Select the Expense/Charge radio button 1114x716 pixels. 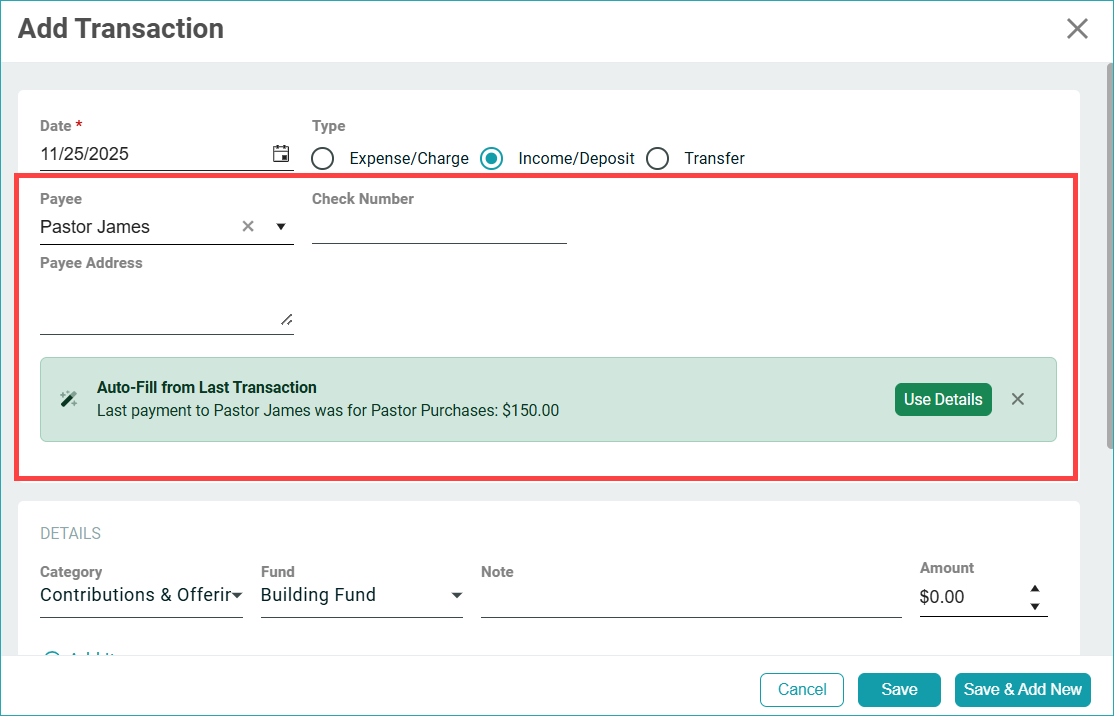pos(322,158)
